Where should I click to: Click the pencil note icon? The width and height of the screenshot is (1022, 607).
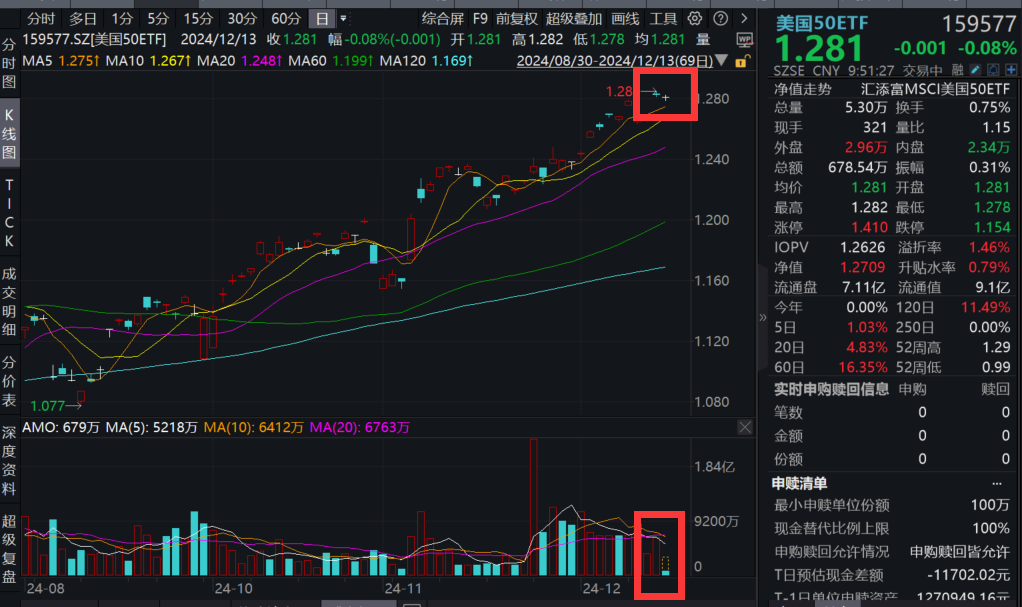pyautogui.click(x=975, y=70)
